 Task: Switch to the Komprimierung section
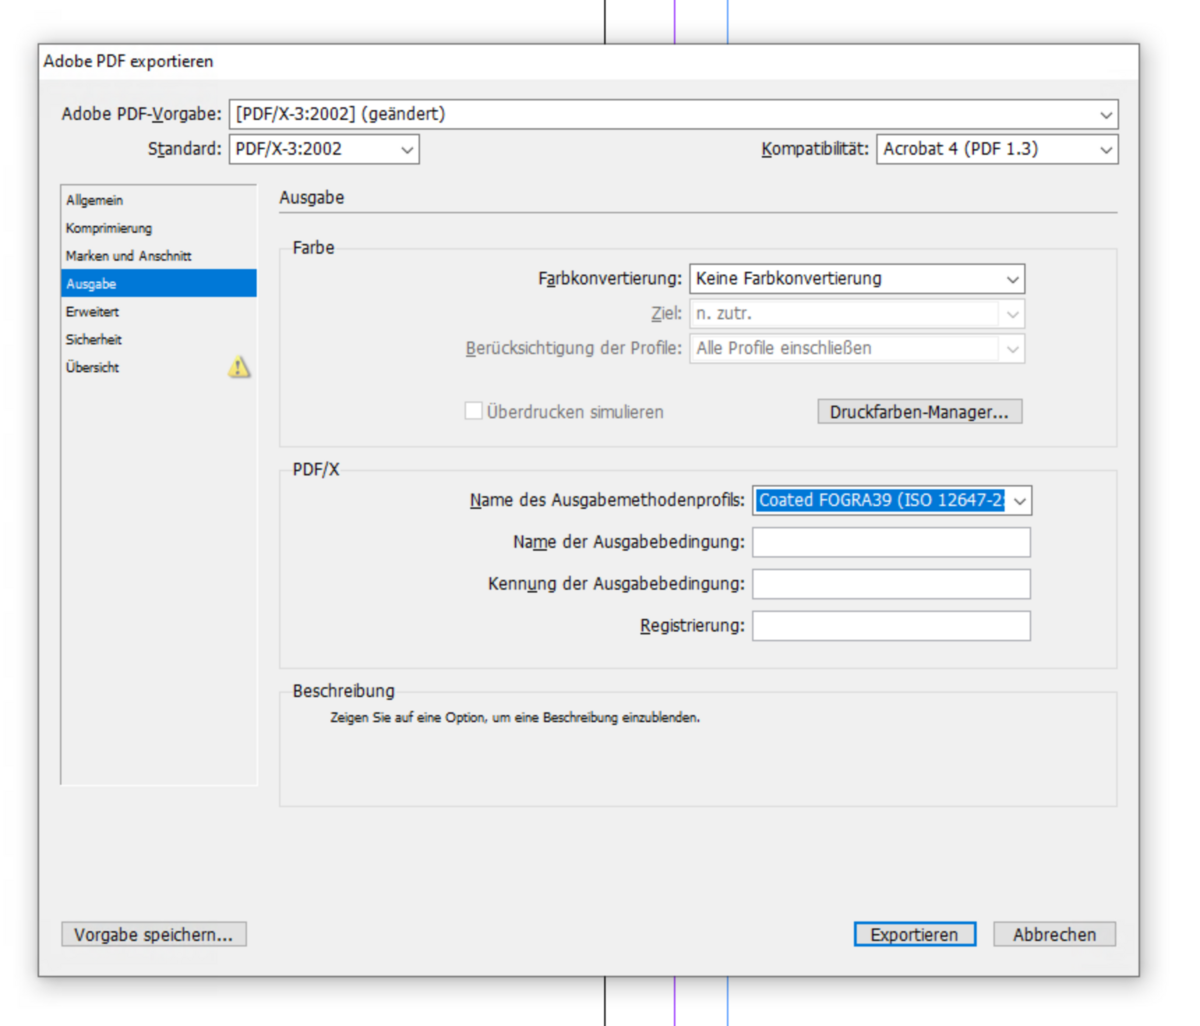109,228
